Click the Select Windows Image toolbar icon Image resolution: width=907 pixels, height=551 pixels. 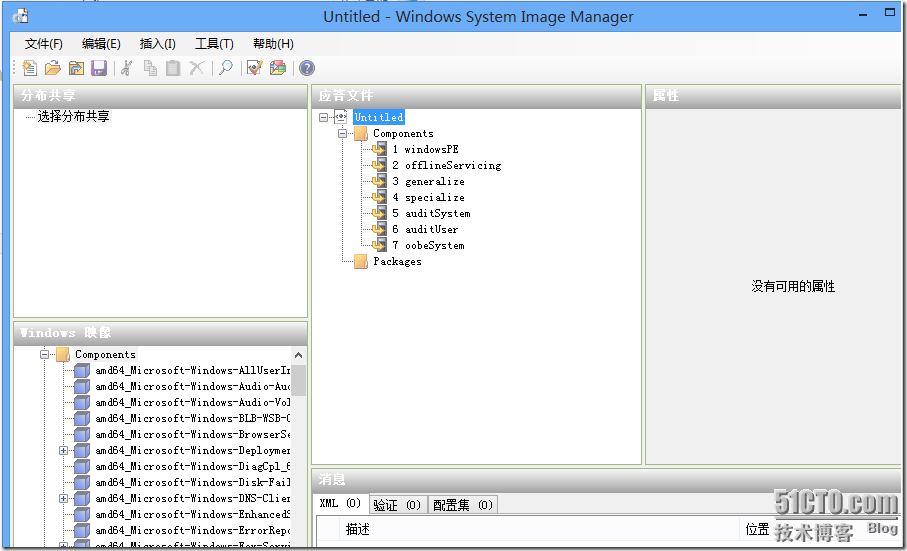(76, 68)
